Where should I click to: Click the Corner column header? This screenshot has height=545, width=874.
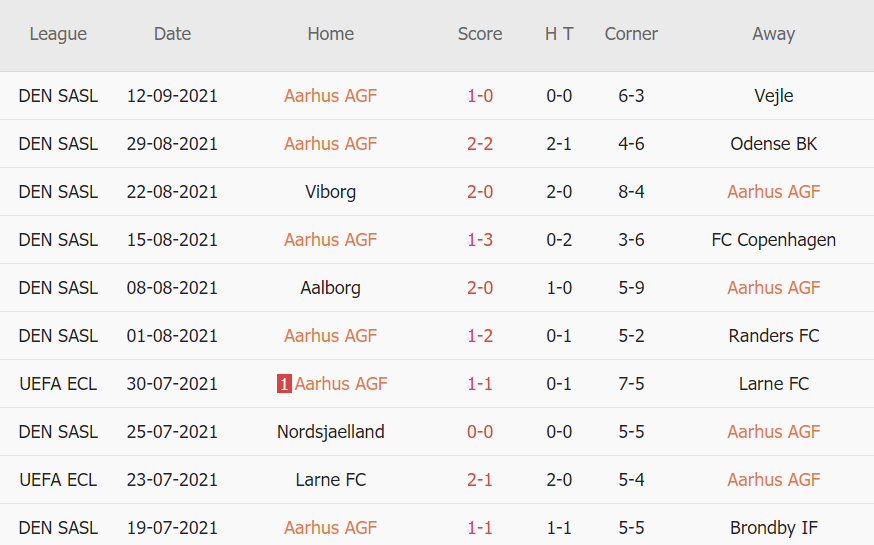click(x=631, y=34)
